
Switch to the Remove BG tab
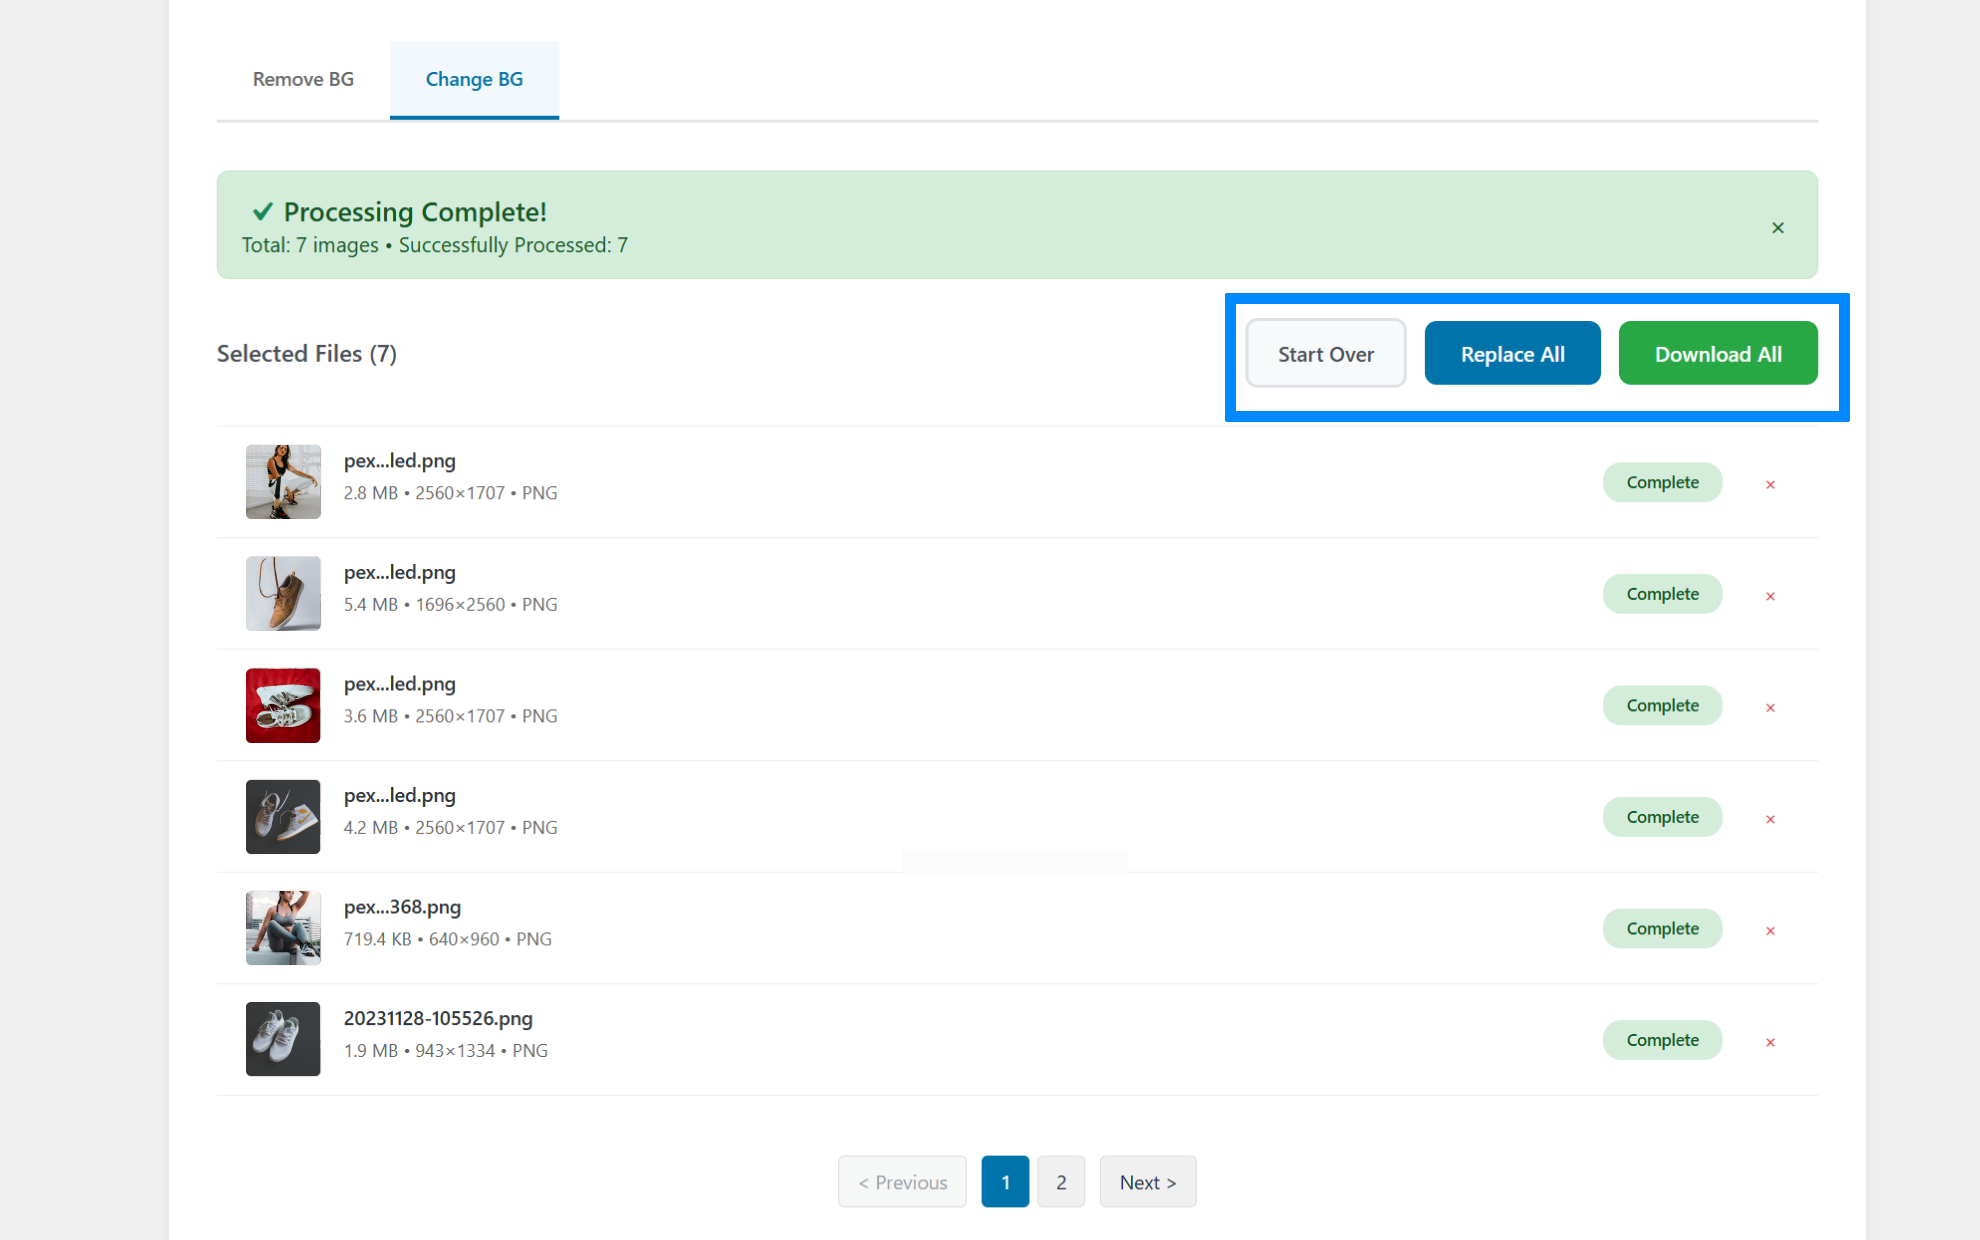point(303,79)
